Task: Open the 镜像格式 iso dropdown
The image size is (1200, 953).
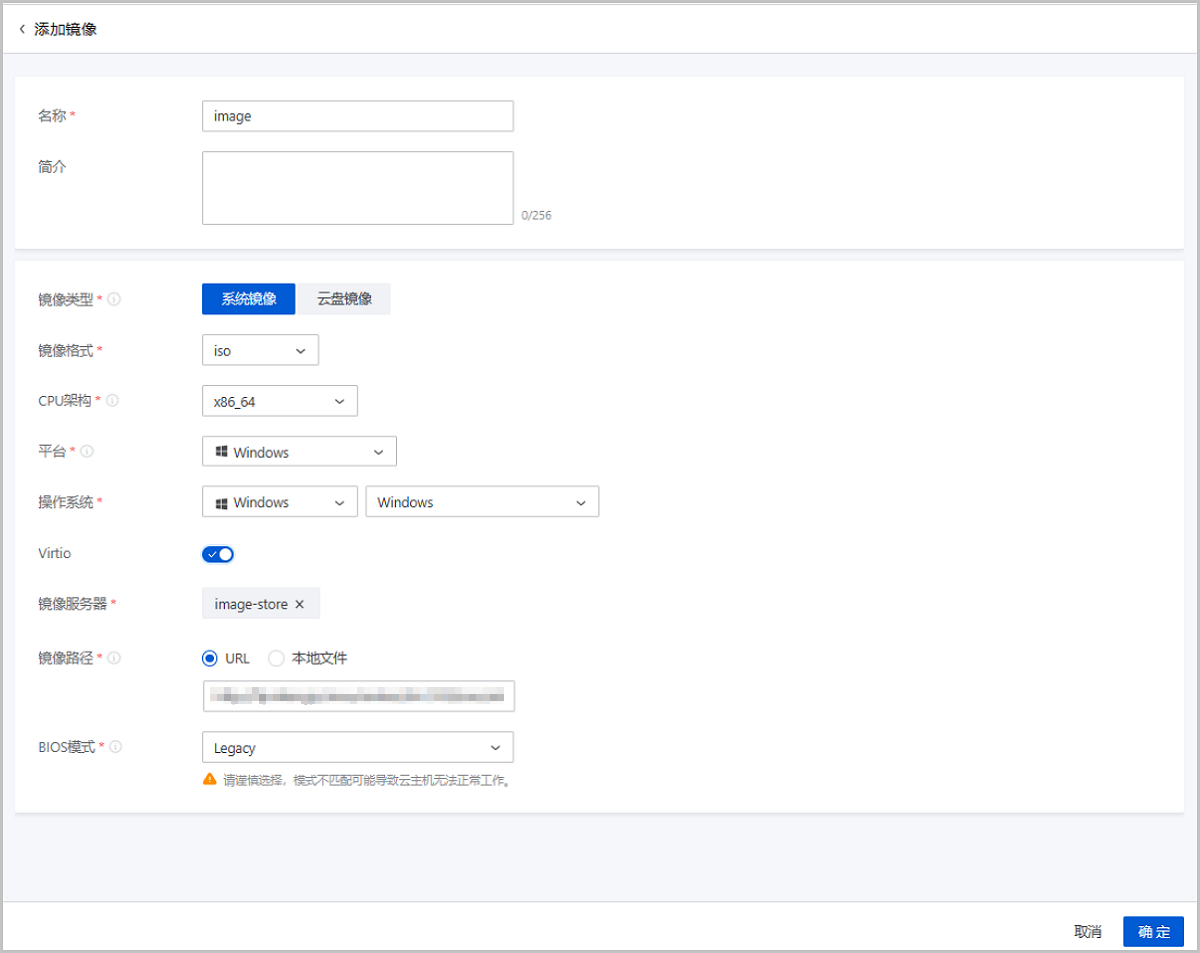Action: click(x=260, y=351)
